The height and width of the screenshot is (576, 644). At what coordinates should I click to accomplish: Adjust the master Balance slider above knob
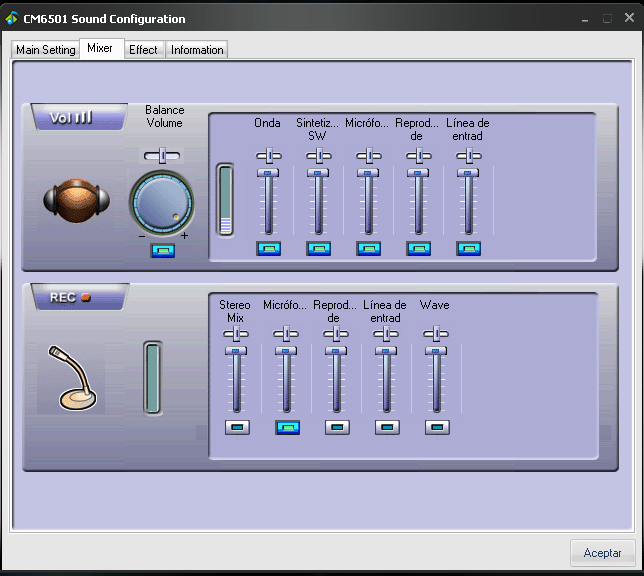click(162, 156)
